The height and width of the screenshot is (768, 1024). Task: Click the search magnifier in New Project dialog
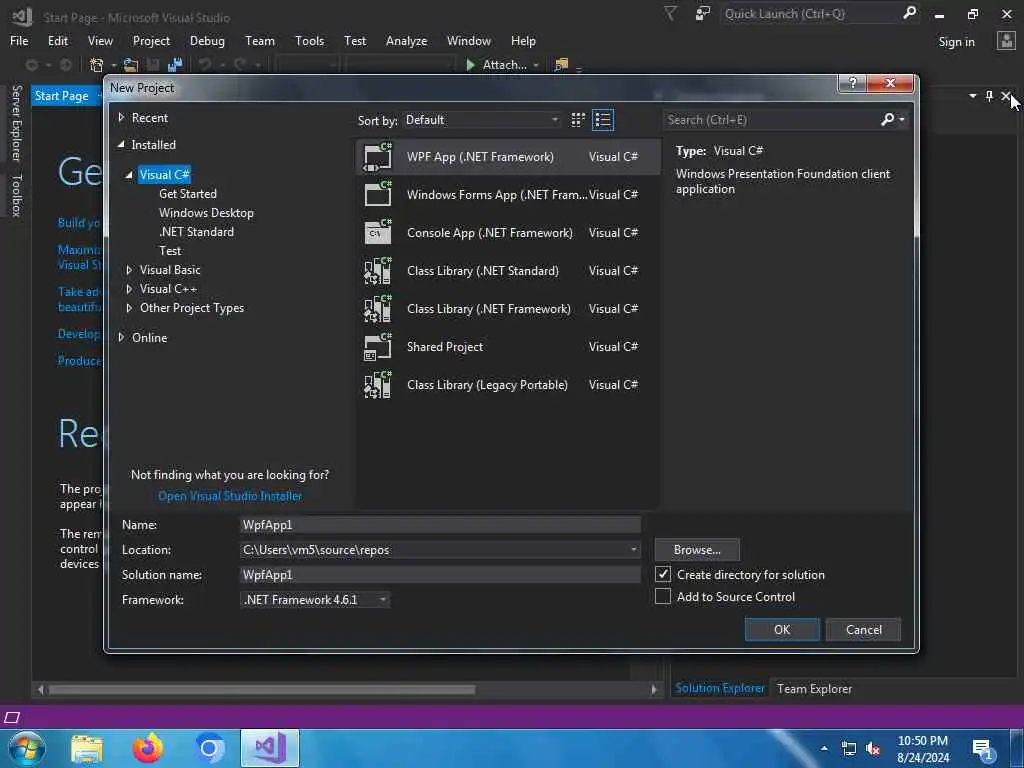click(888, 120)
